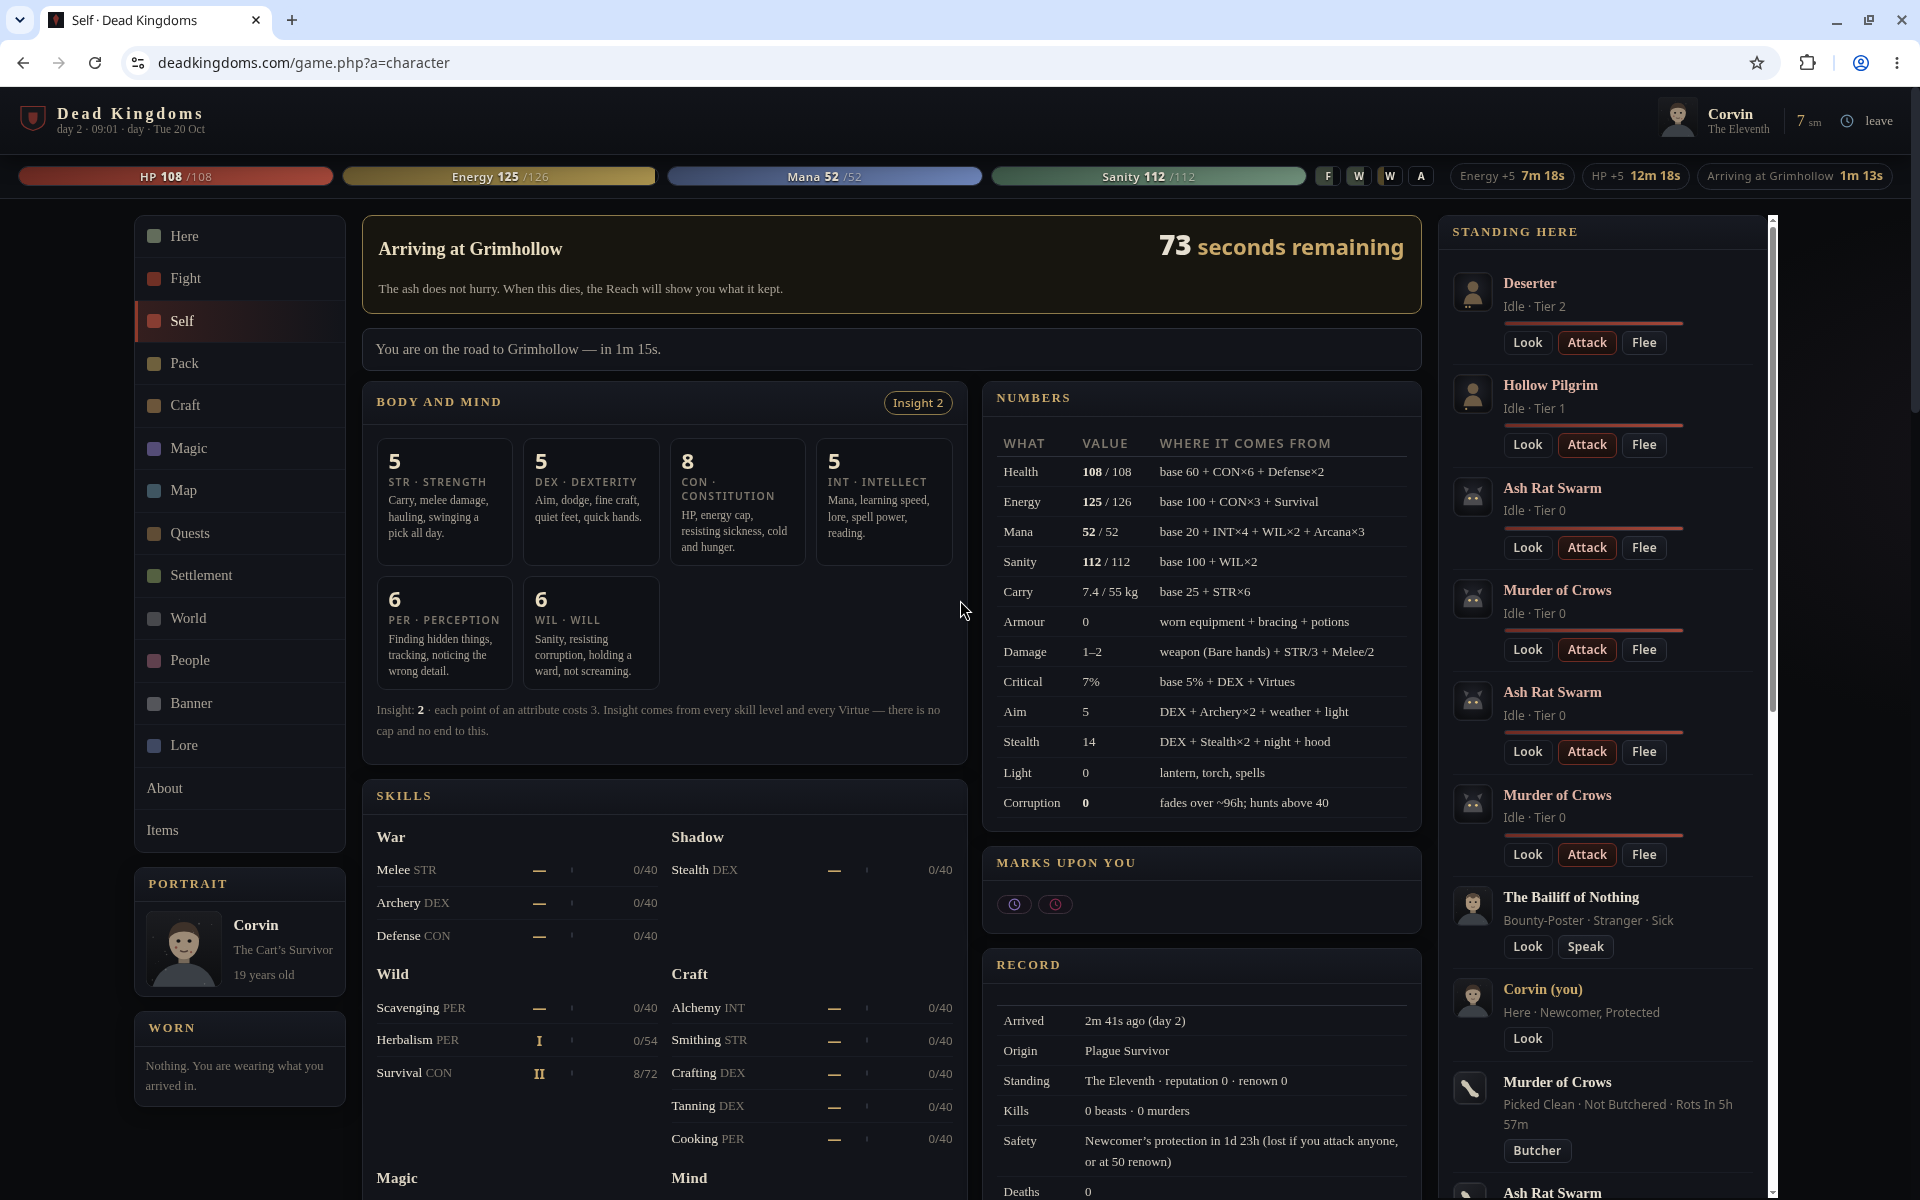Screen dimensions: 1920x1200
Task: Click the Insight 2 badge
Action: (x=917, y=403)
